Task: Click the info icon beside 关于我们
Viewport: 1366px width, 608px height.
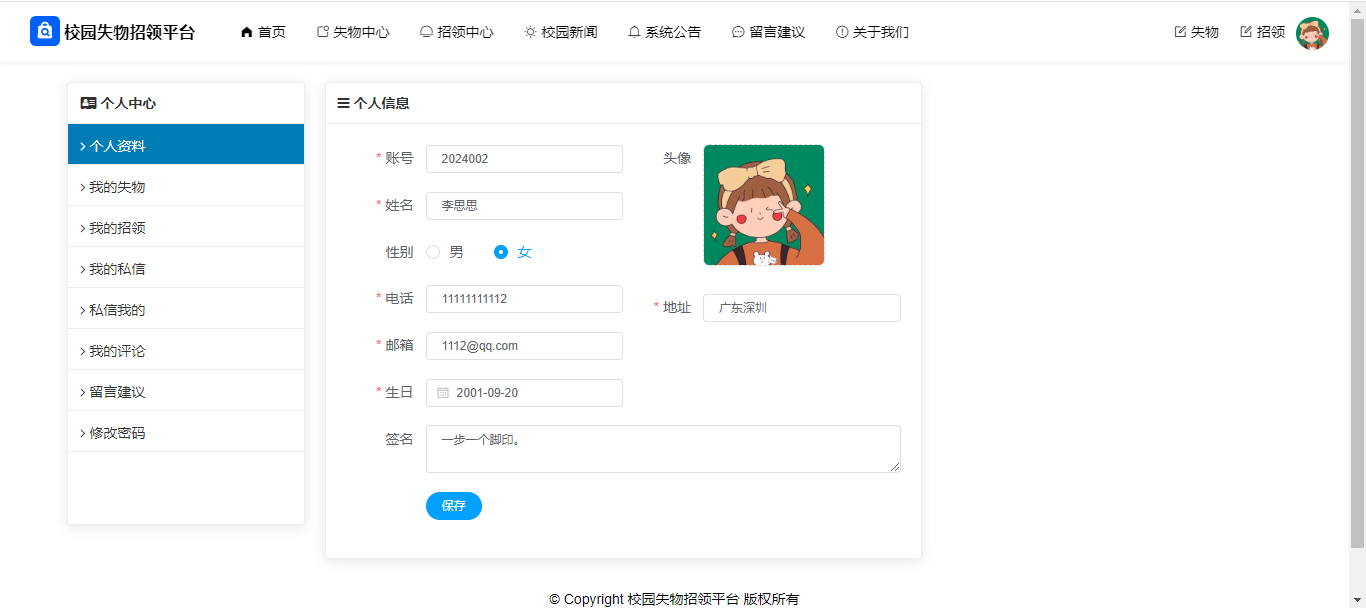Action: 842,32
